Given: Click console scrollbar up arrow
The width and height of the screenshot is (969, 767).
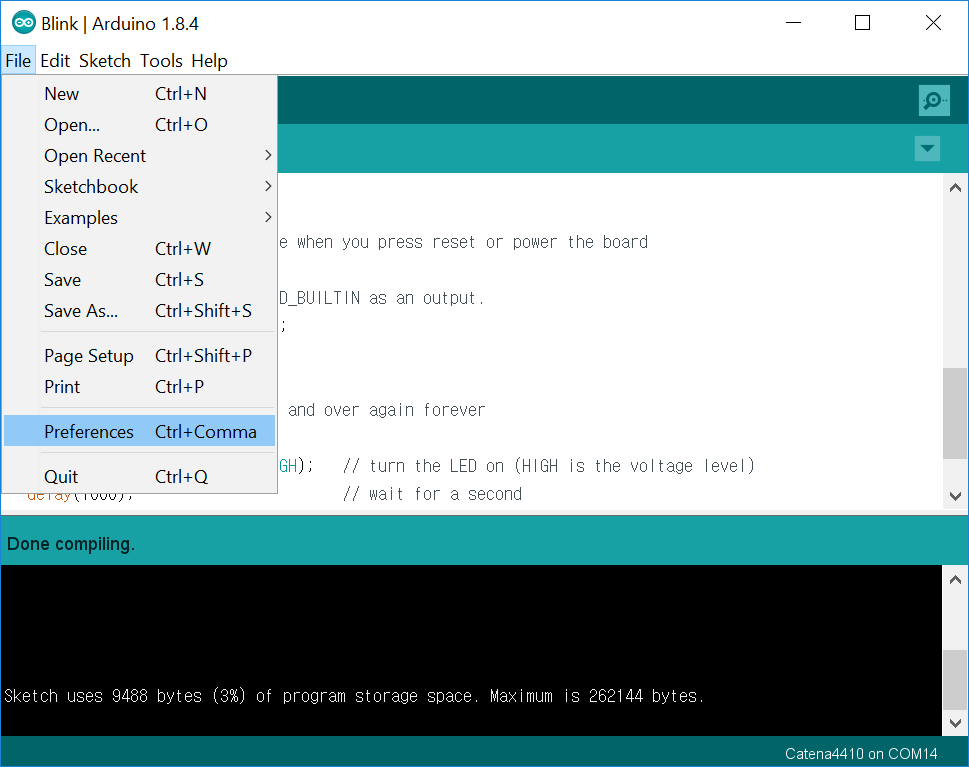Looking at the screenshot, I should (x=955, y=579).
